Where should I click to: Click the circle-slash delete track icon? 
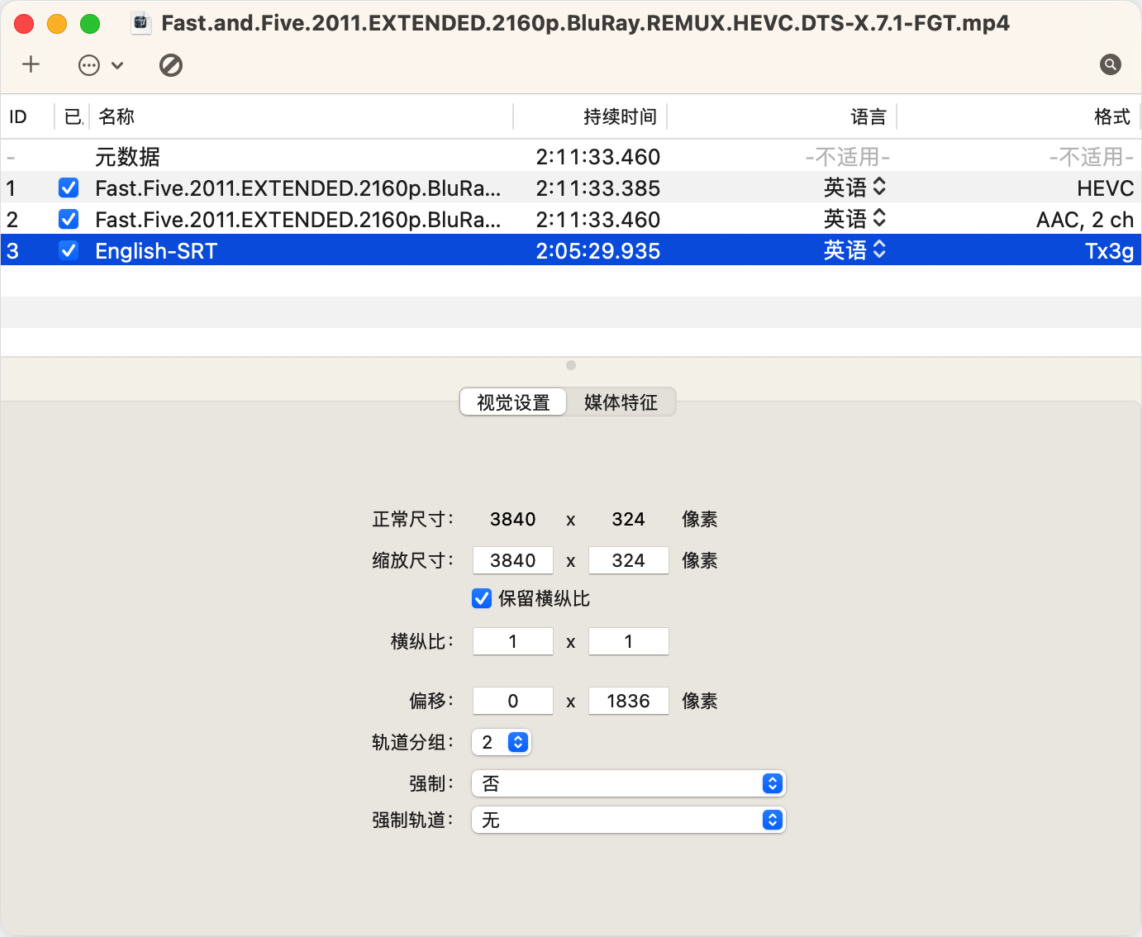170,66
